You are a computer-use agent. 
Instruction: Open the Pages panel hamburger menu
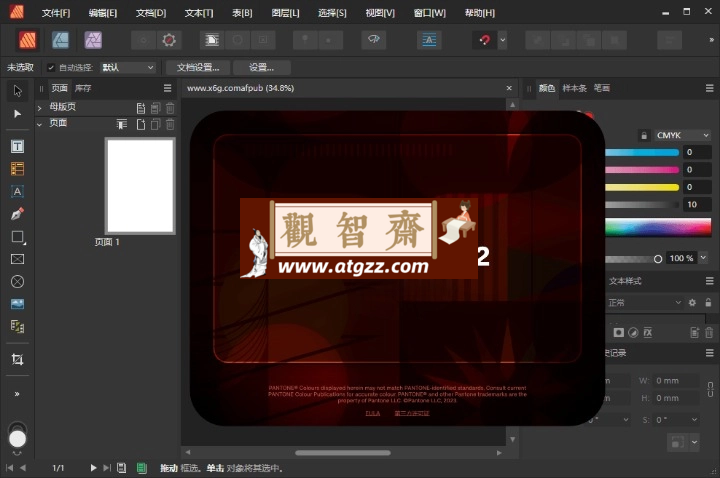(168, 88)
